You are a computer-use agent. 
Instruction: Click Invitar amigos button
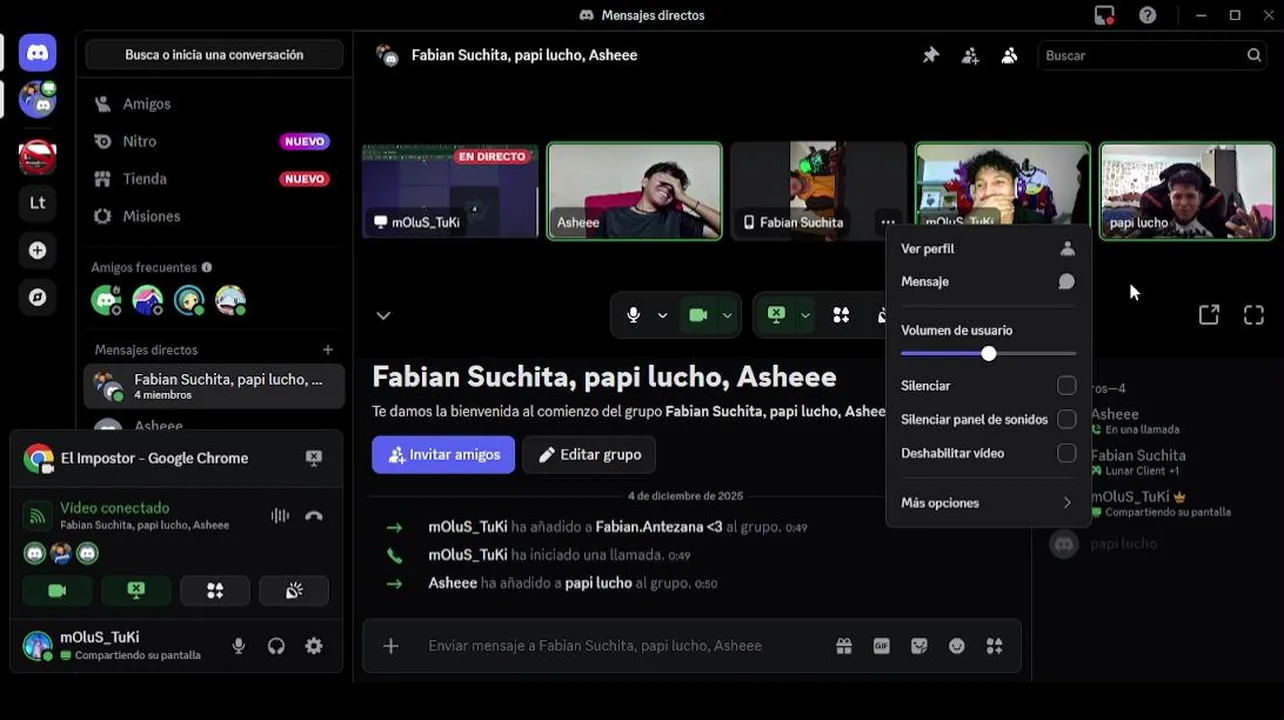[443, 454]
